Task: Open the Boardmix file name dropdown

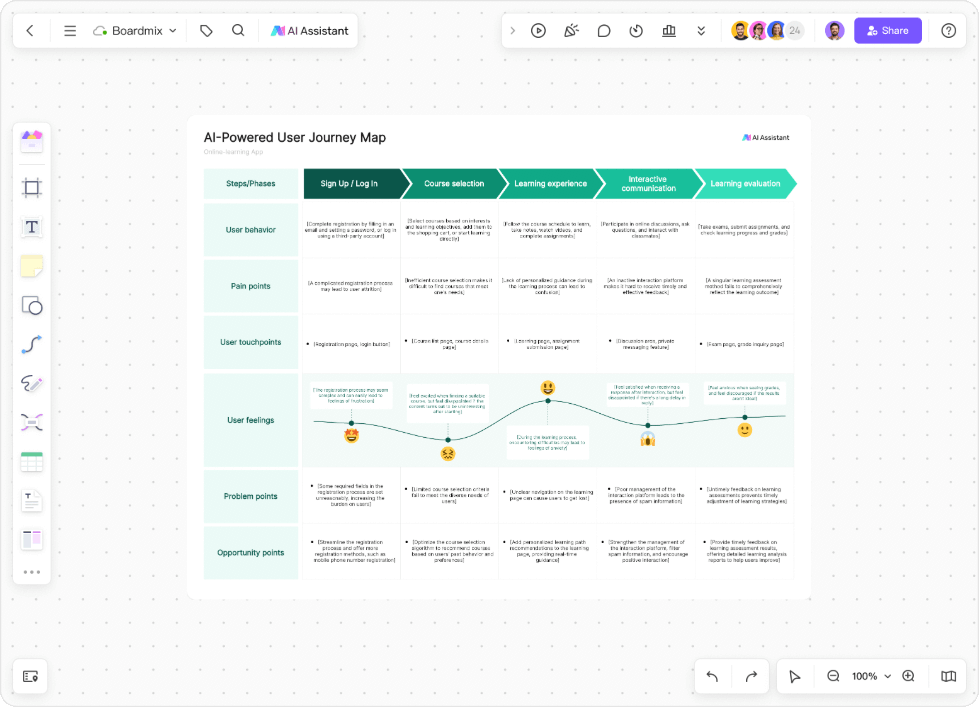Action: (135, 31)
